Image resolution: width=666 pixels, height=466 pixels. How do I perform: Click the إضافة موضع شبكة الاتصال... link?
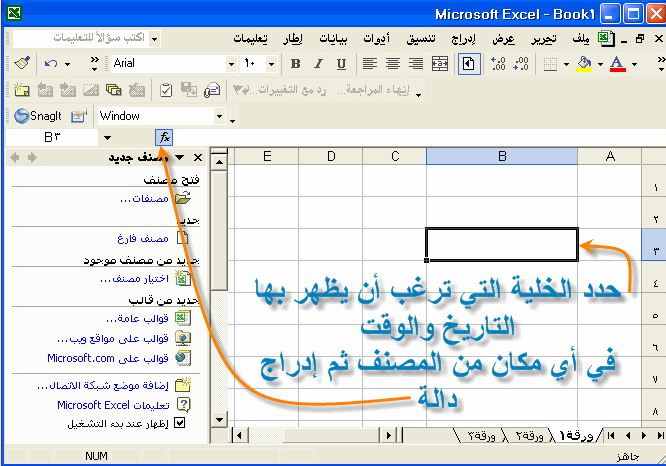point(103,385)
